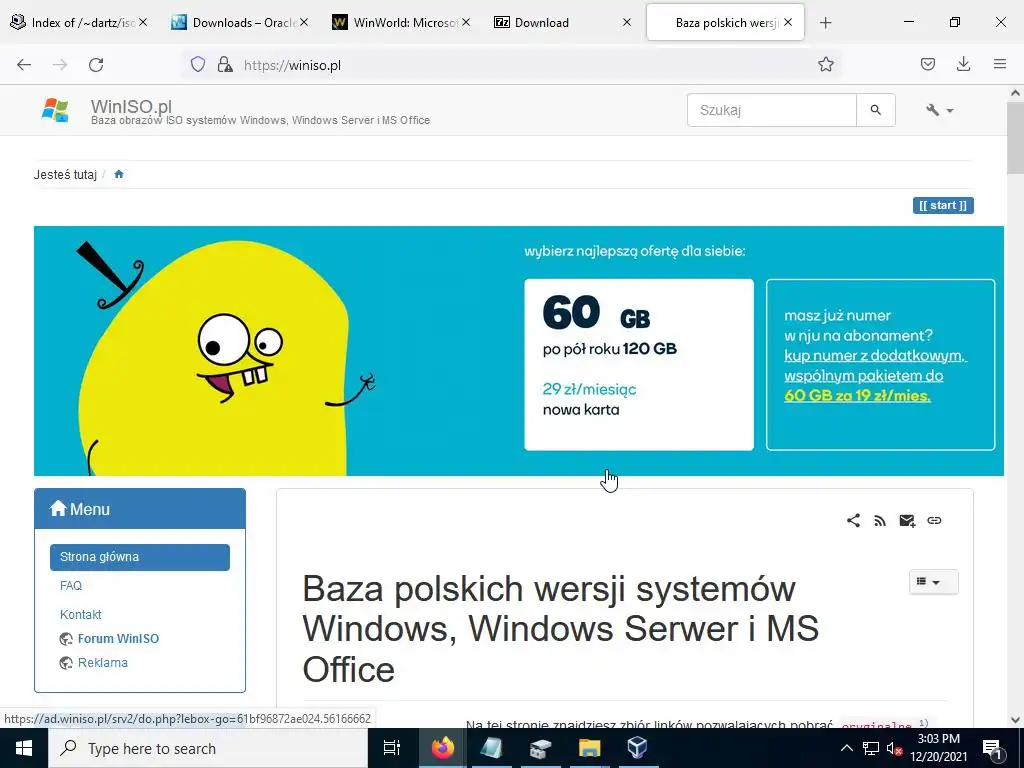This screenshot has height=768, width=1024.
Task: Select Strona główna in the menu
Action: click(x=140, y=557)
